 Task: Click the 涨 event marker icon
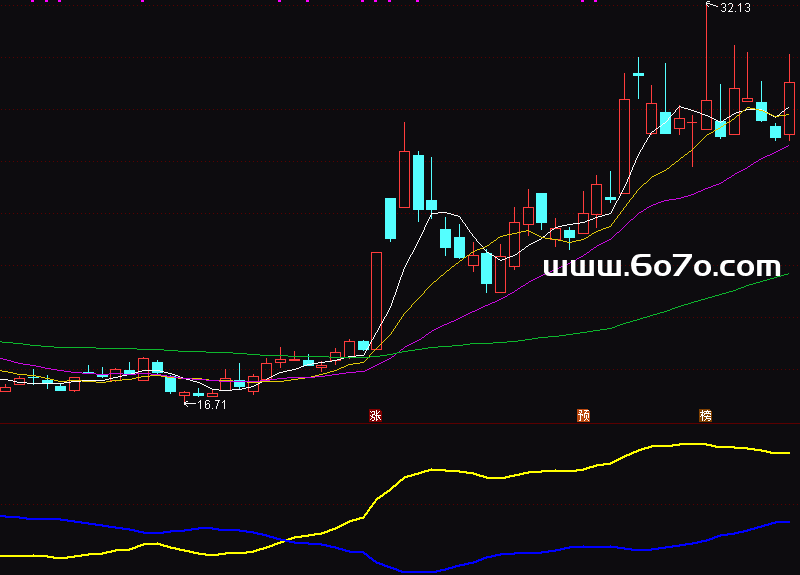pyautogui.click(x=376, y=415)
